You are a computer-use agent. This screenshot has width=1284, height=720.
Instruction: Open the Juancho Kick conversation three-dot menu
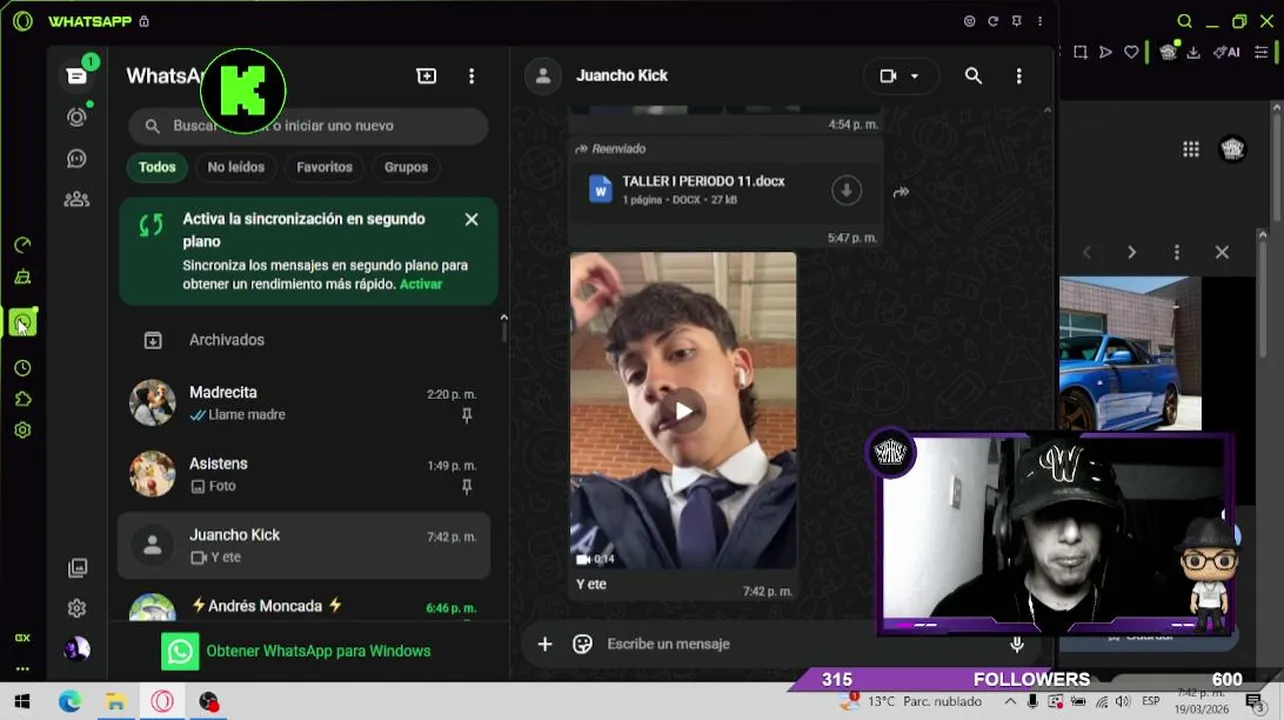1019,76
